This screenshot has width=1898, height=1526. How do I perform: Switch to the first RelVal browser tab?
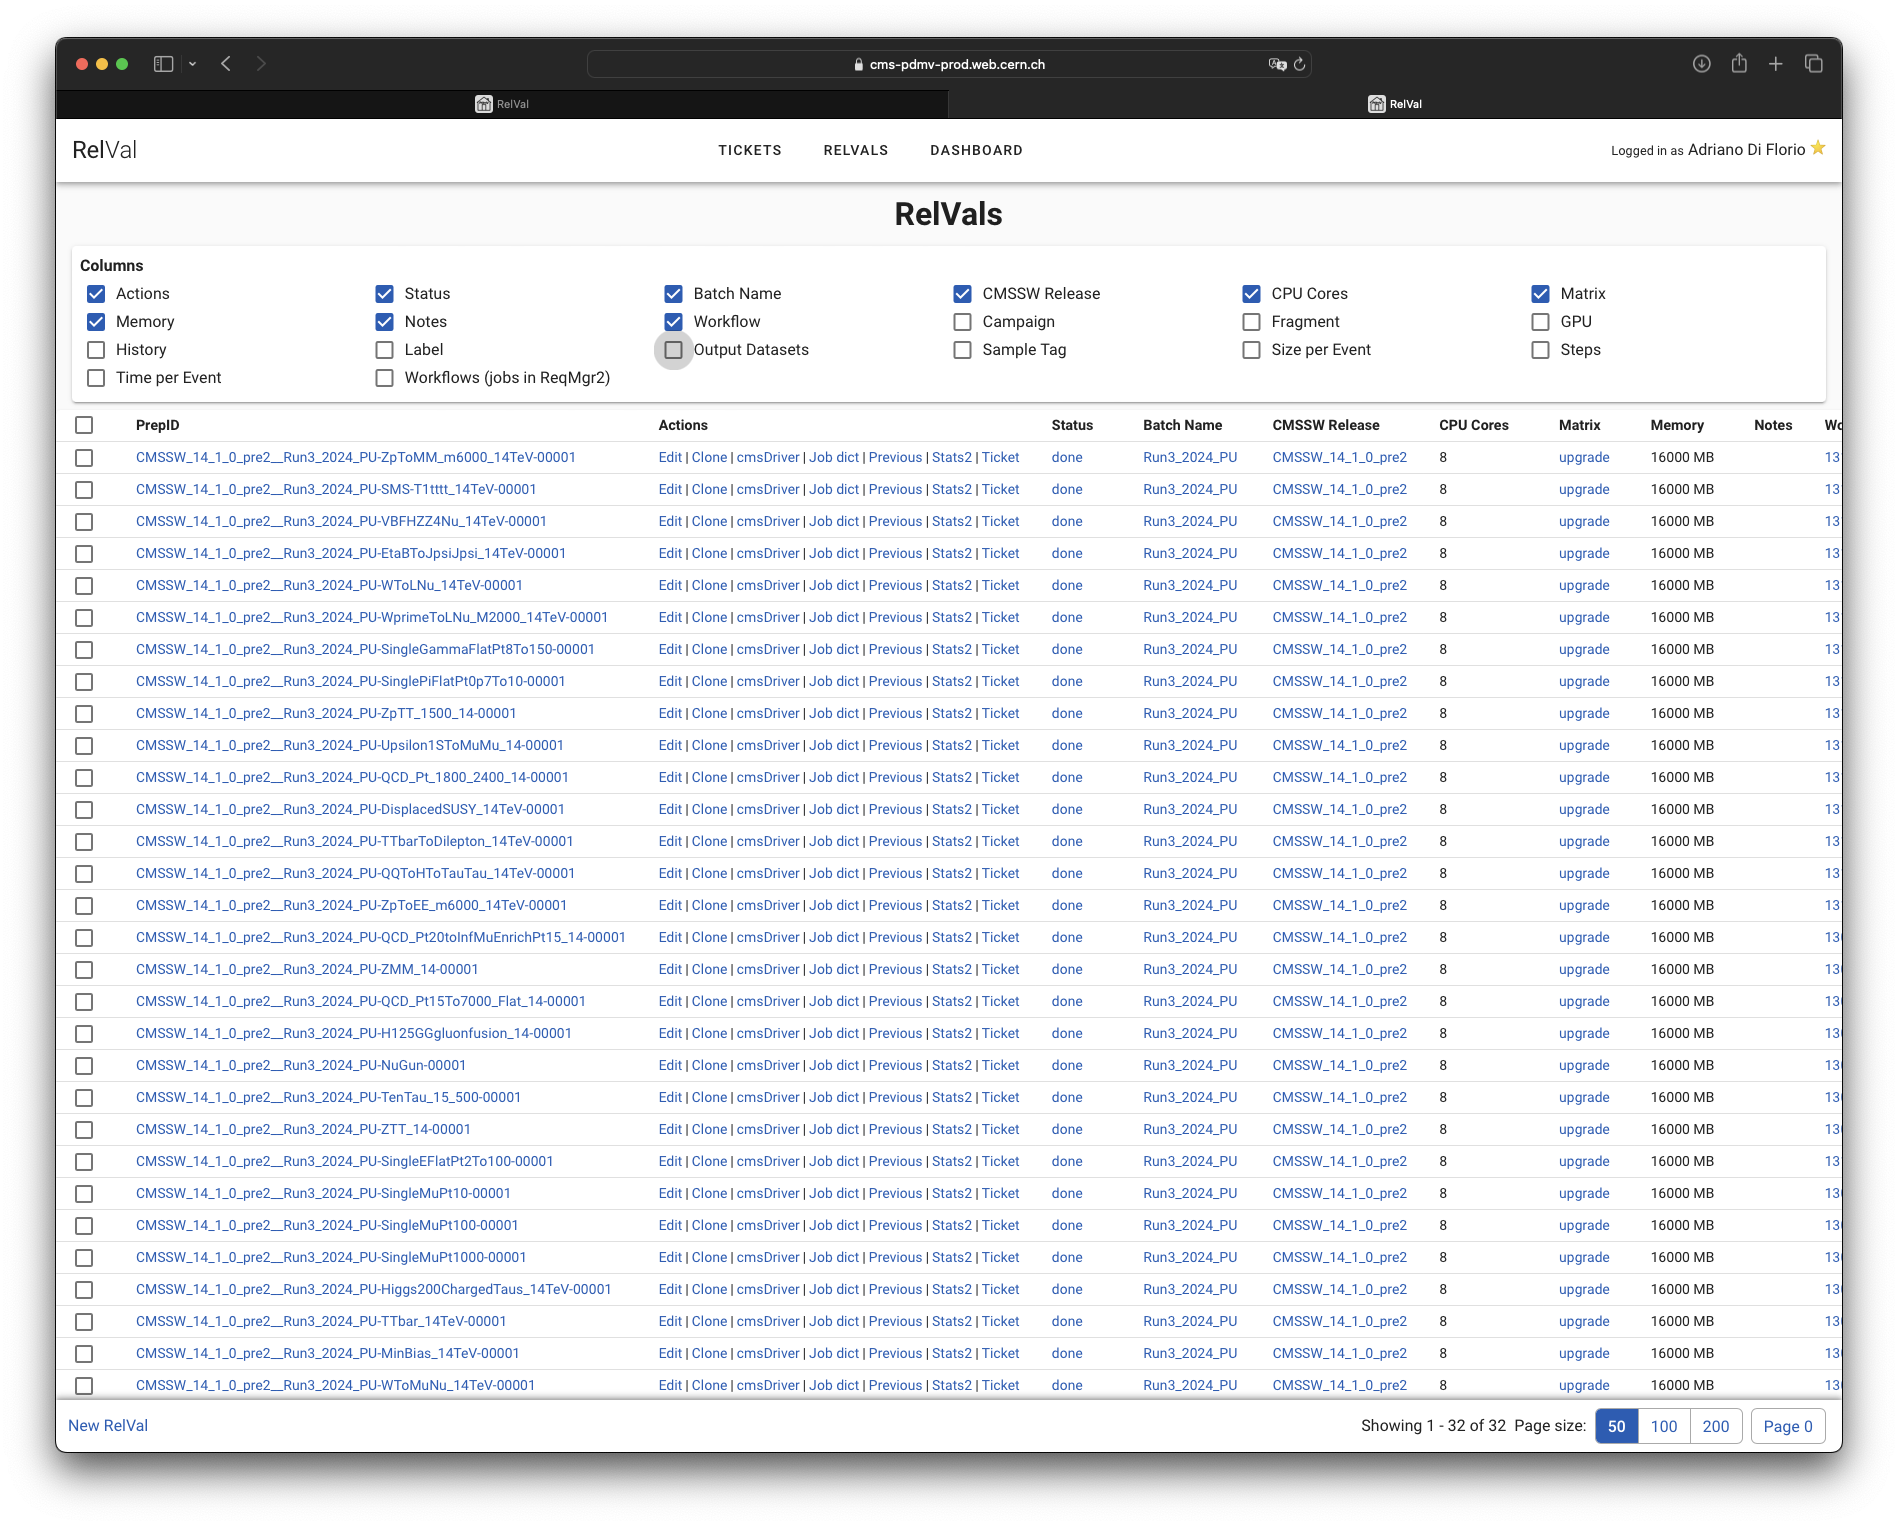pos(502,104)
